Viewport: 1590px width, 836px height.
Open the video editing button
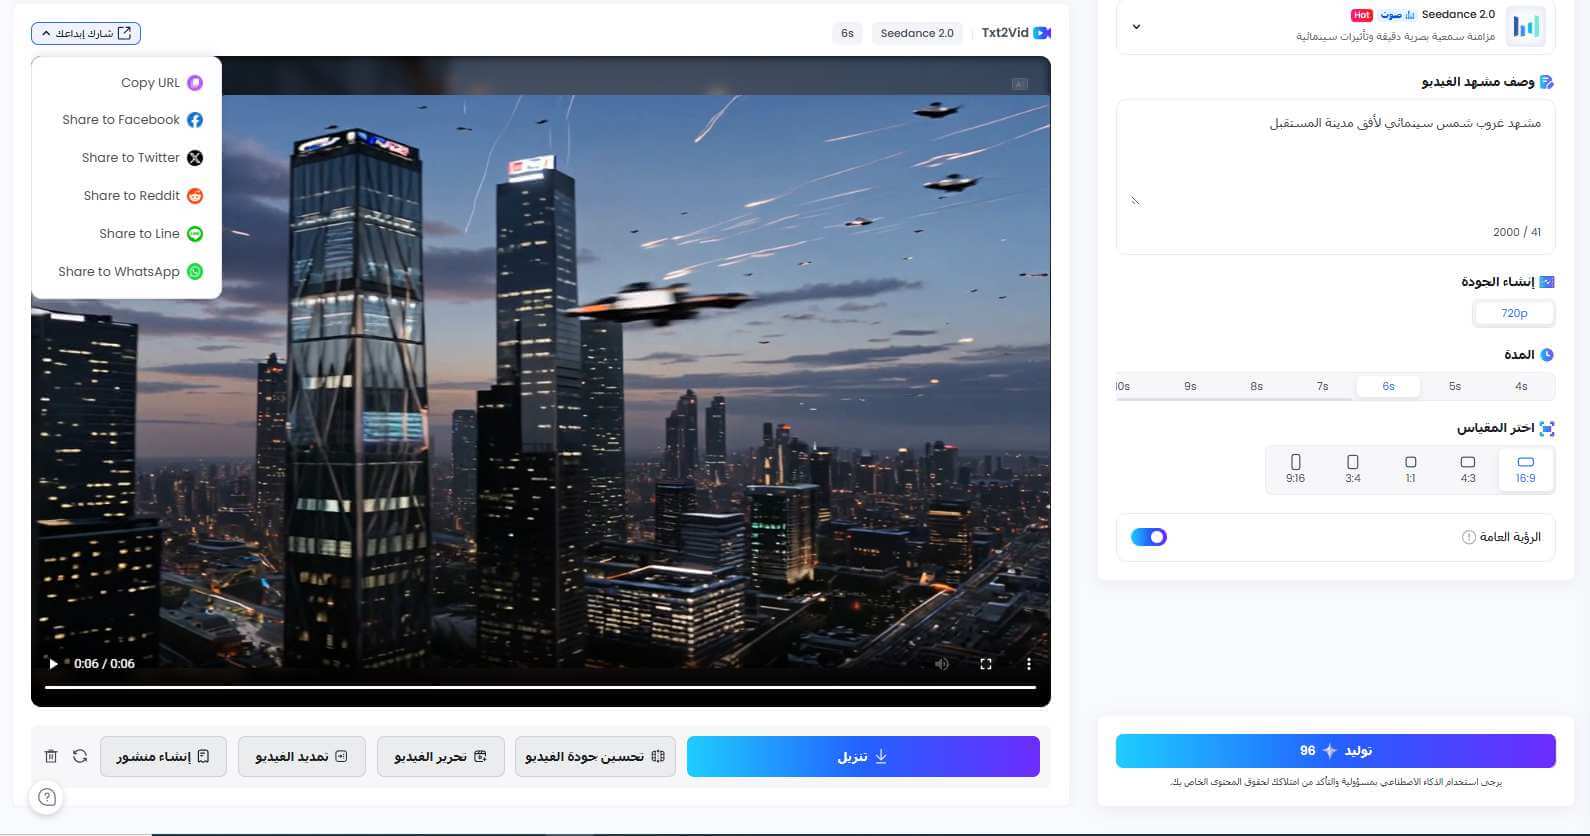[440, 757]
